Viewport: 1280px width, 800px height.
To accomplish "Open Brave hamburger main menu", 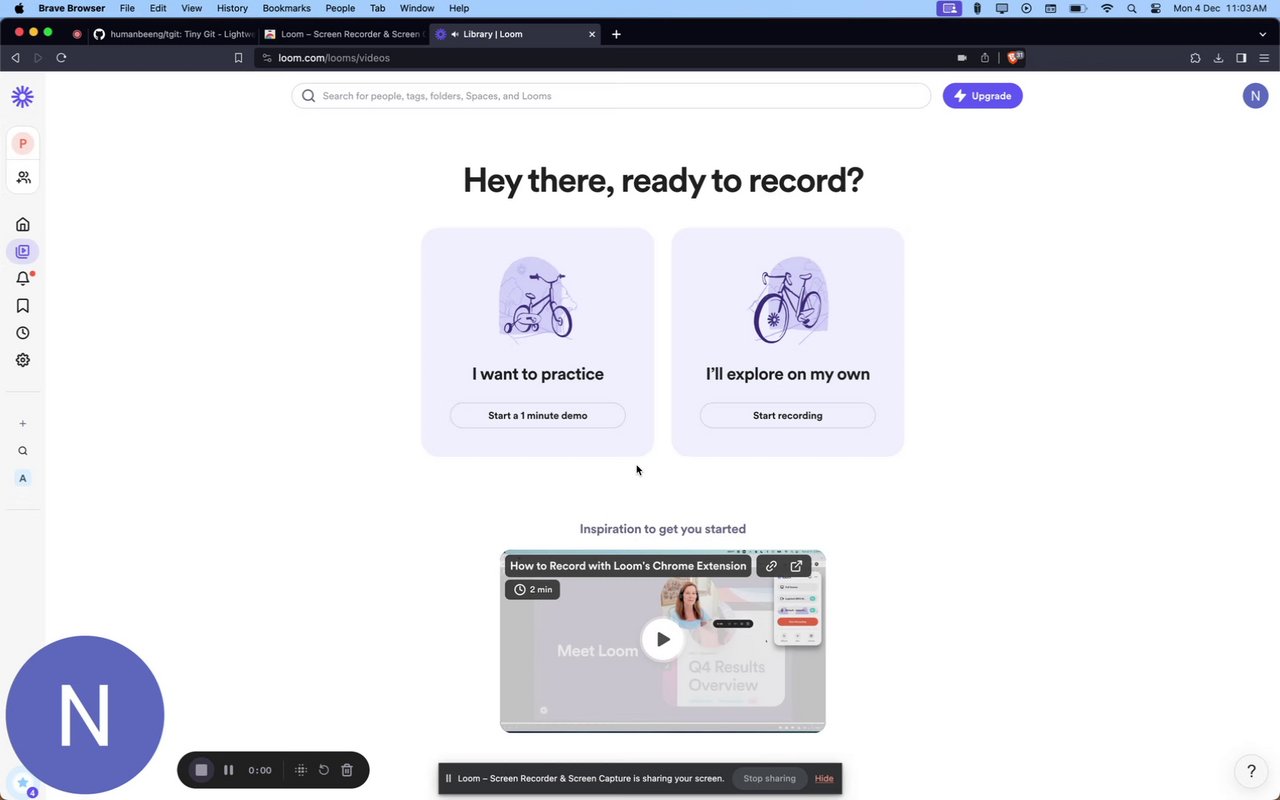I will click(1264, 58).
